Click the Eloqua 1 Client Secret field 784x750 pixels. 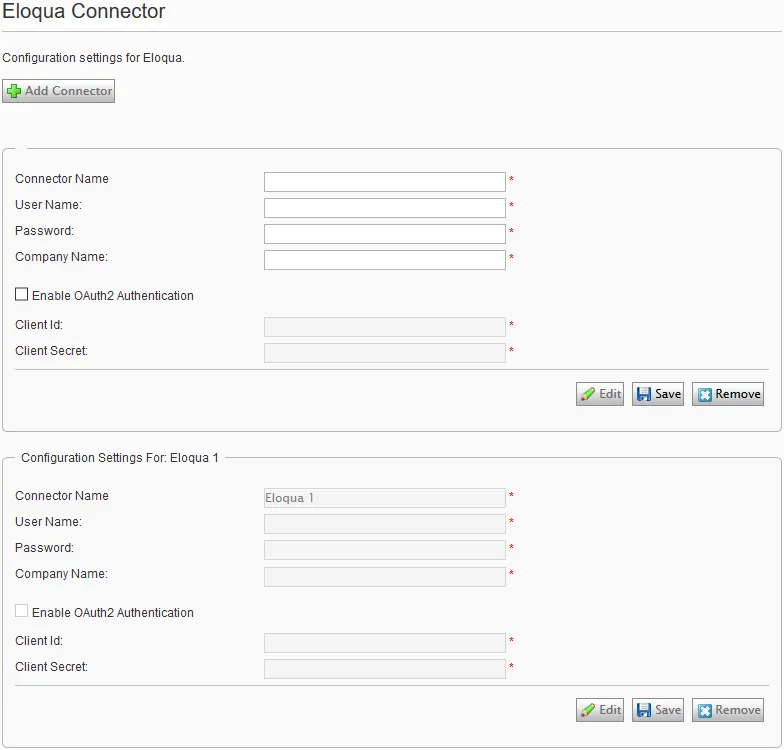tap(384, 669)
